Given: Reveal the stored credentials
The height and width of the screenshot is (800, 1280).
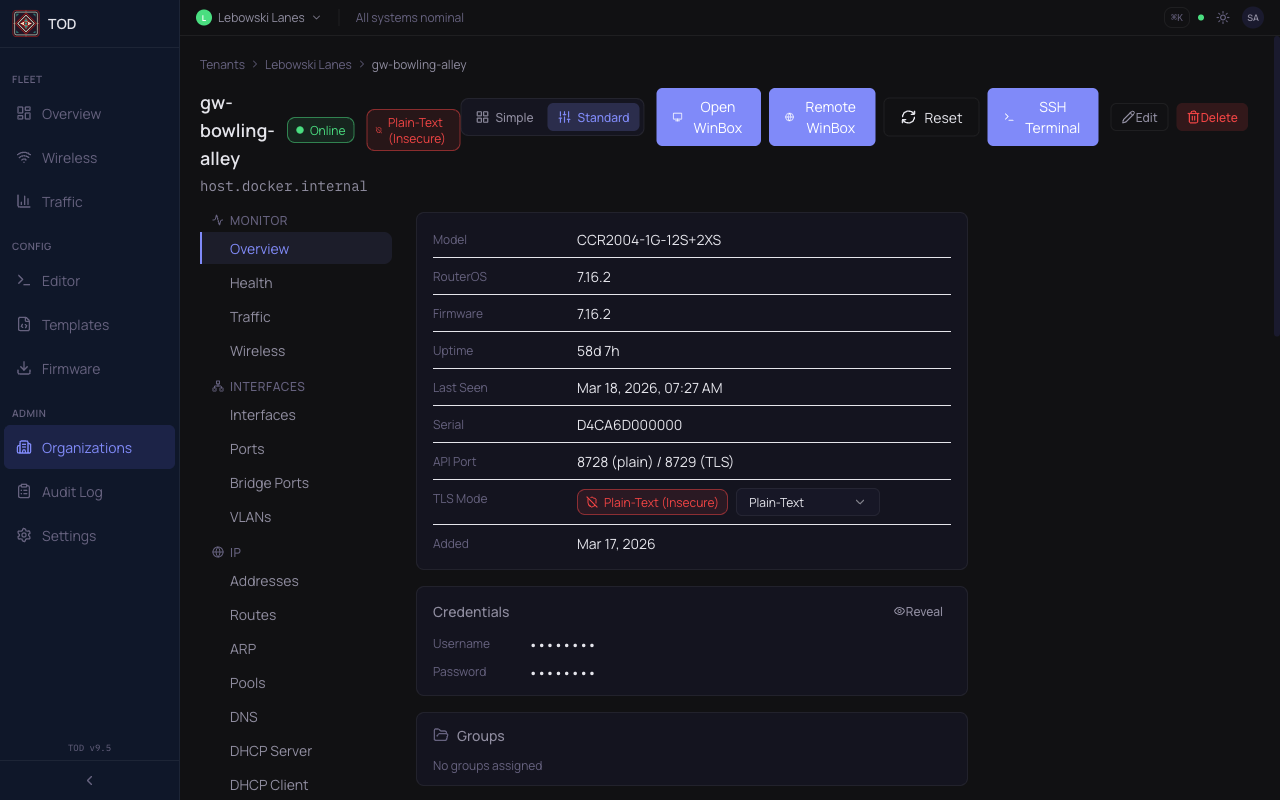Looking at the screenshot, I should 918,611.
